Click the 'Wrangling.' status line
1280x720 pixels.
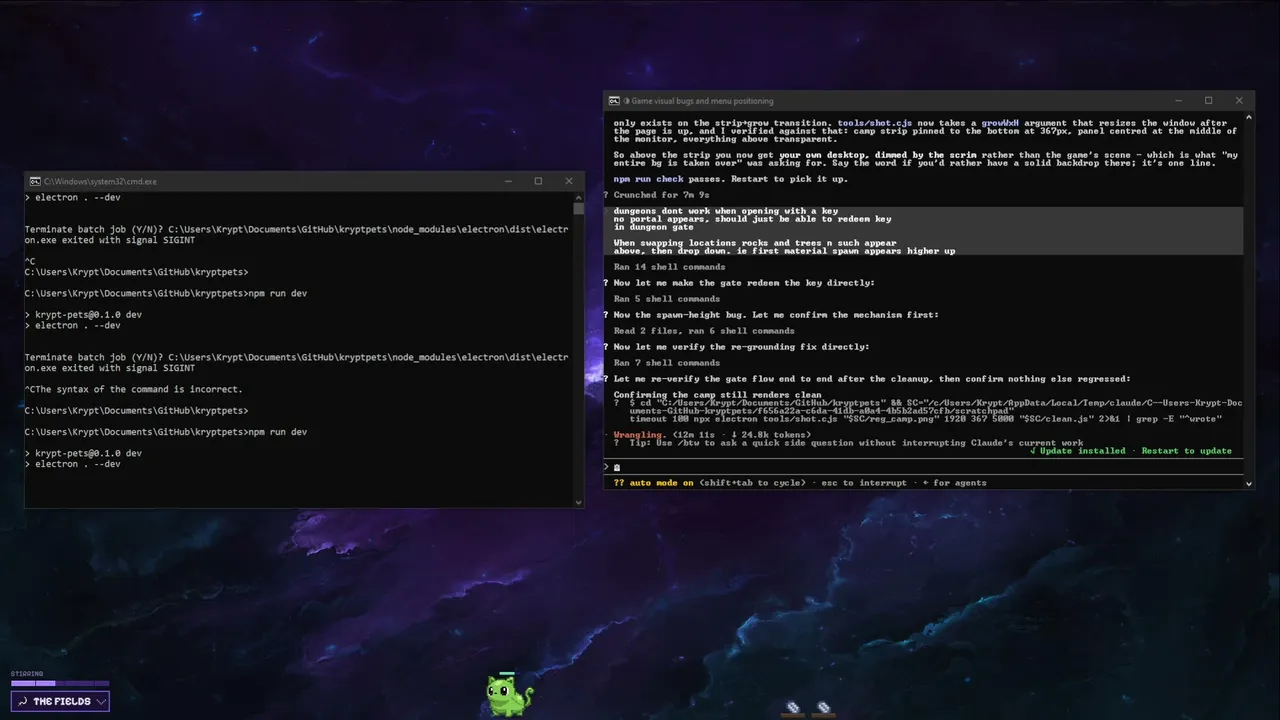(711, 435)
